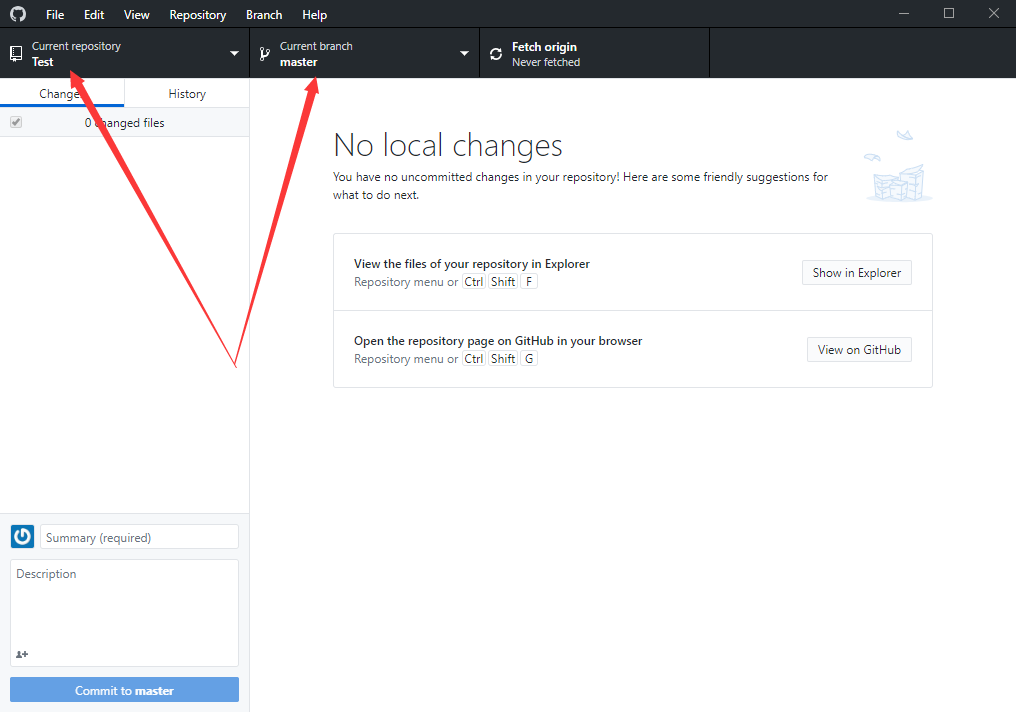Switch to the History tab
This screenshot has height=712, width=1016.
[x=187, y=93]
